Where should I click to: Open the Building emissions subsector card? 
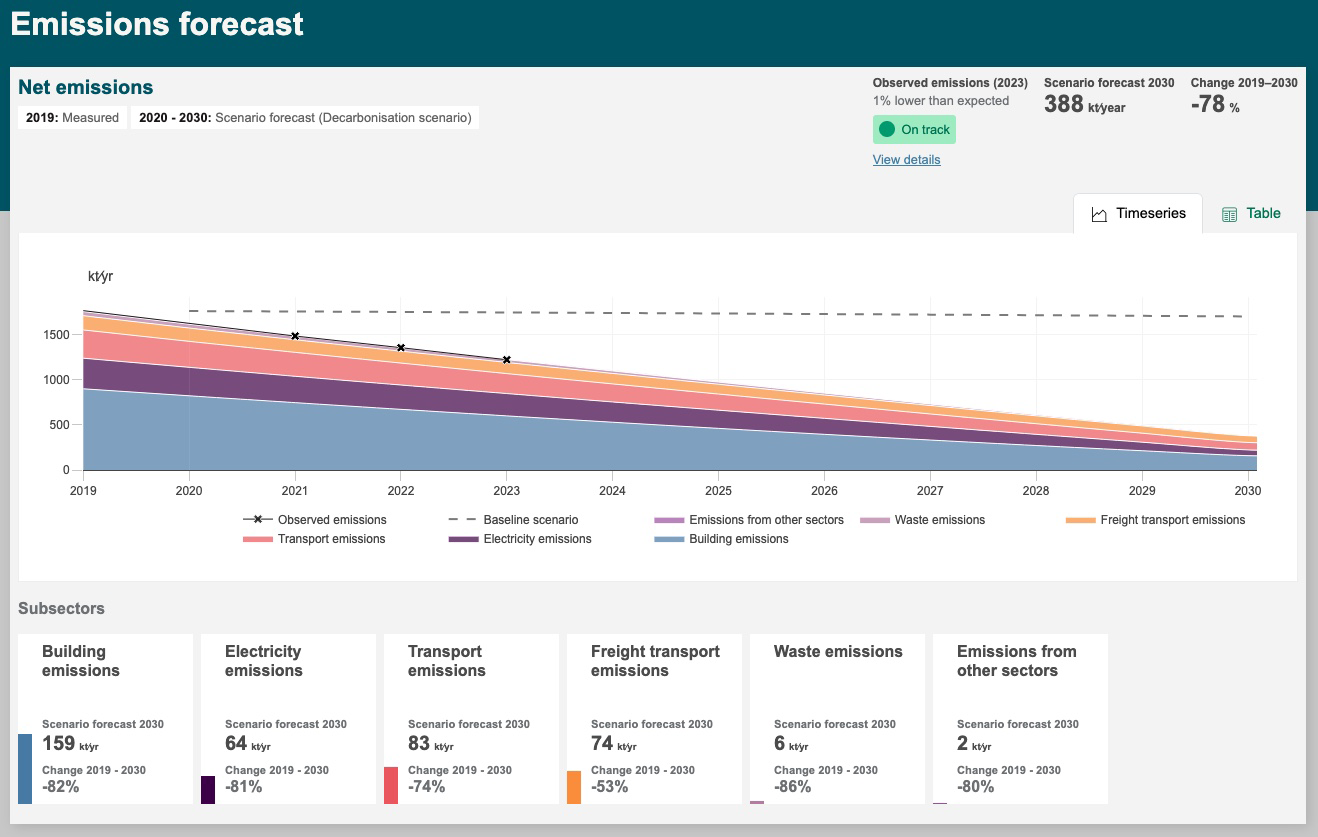105,718
